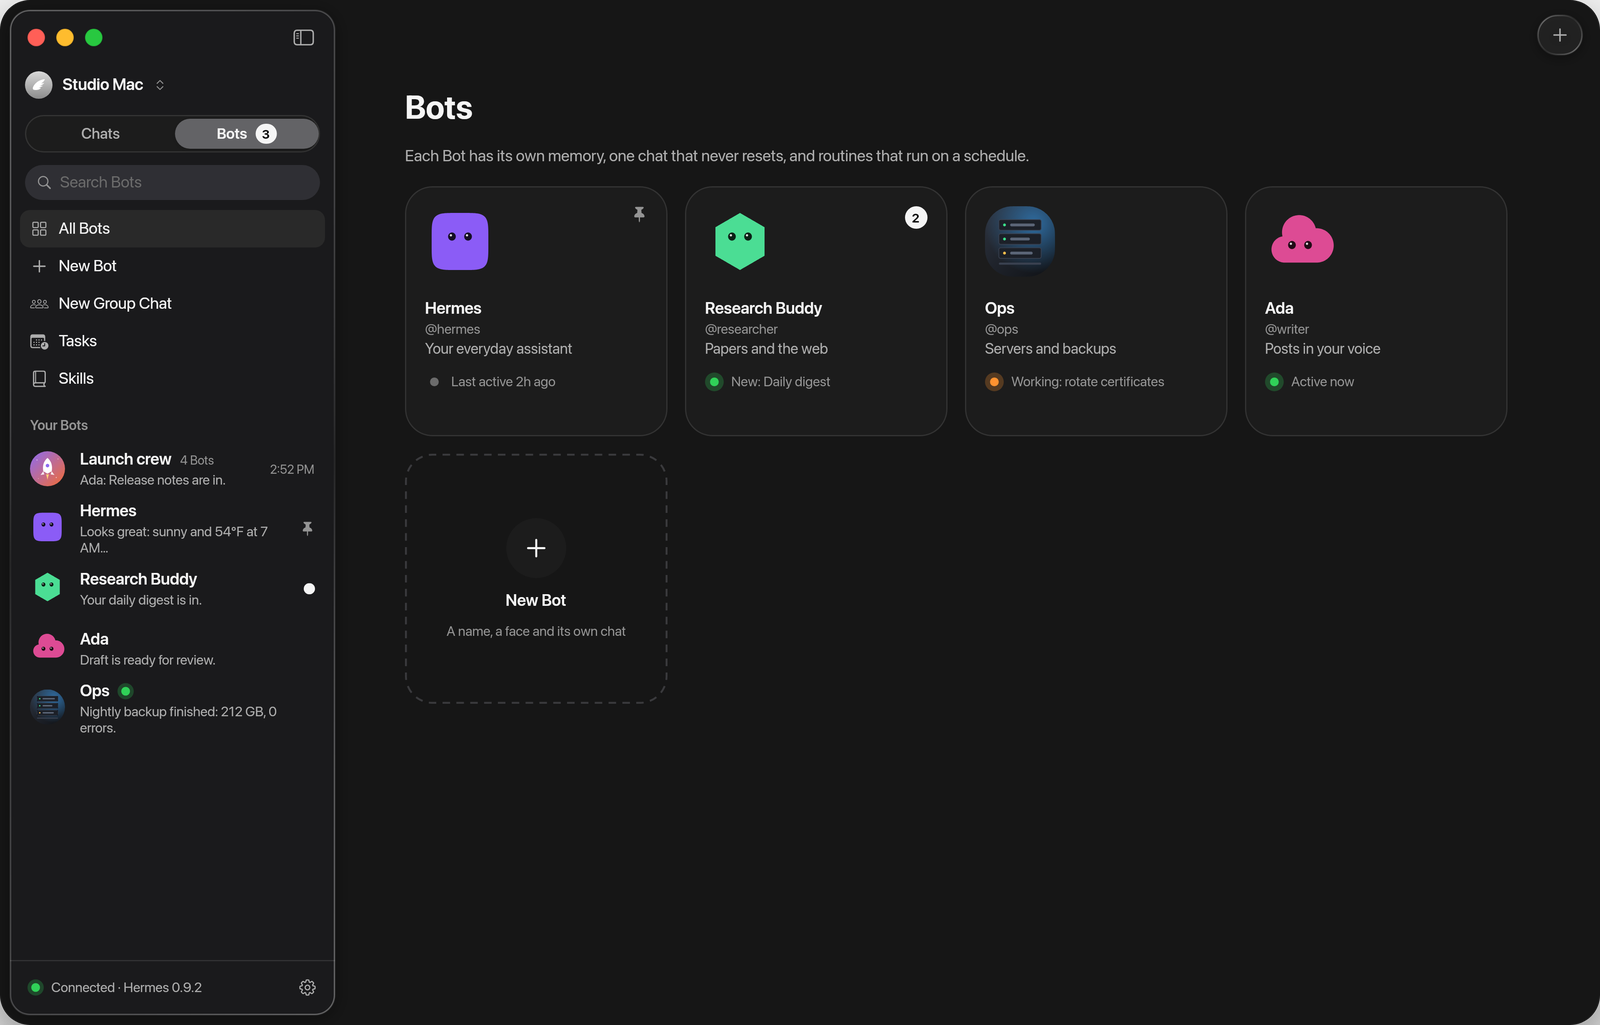Screen dimensions: 1600x1025
Task: Open the Ada chat in Your Bots
Action: (x=172, y=648)
